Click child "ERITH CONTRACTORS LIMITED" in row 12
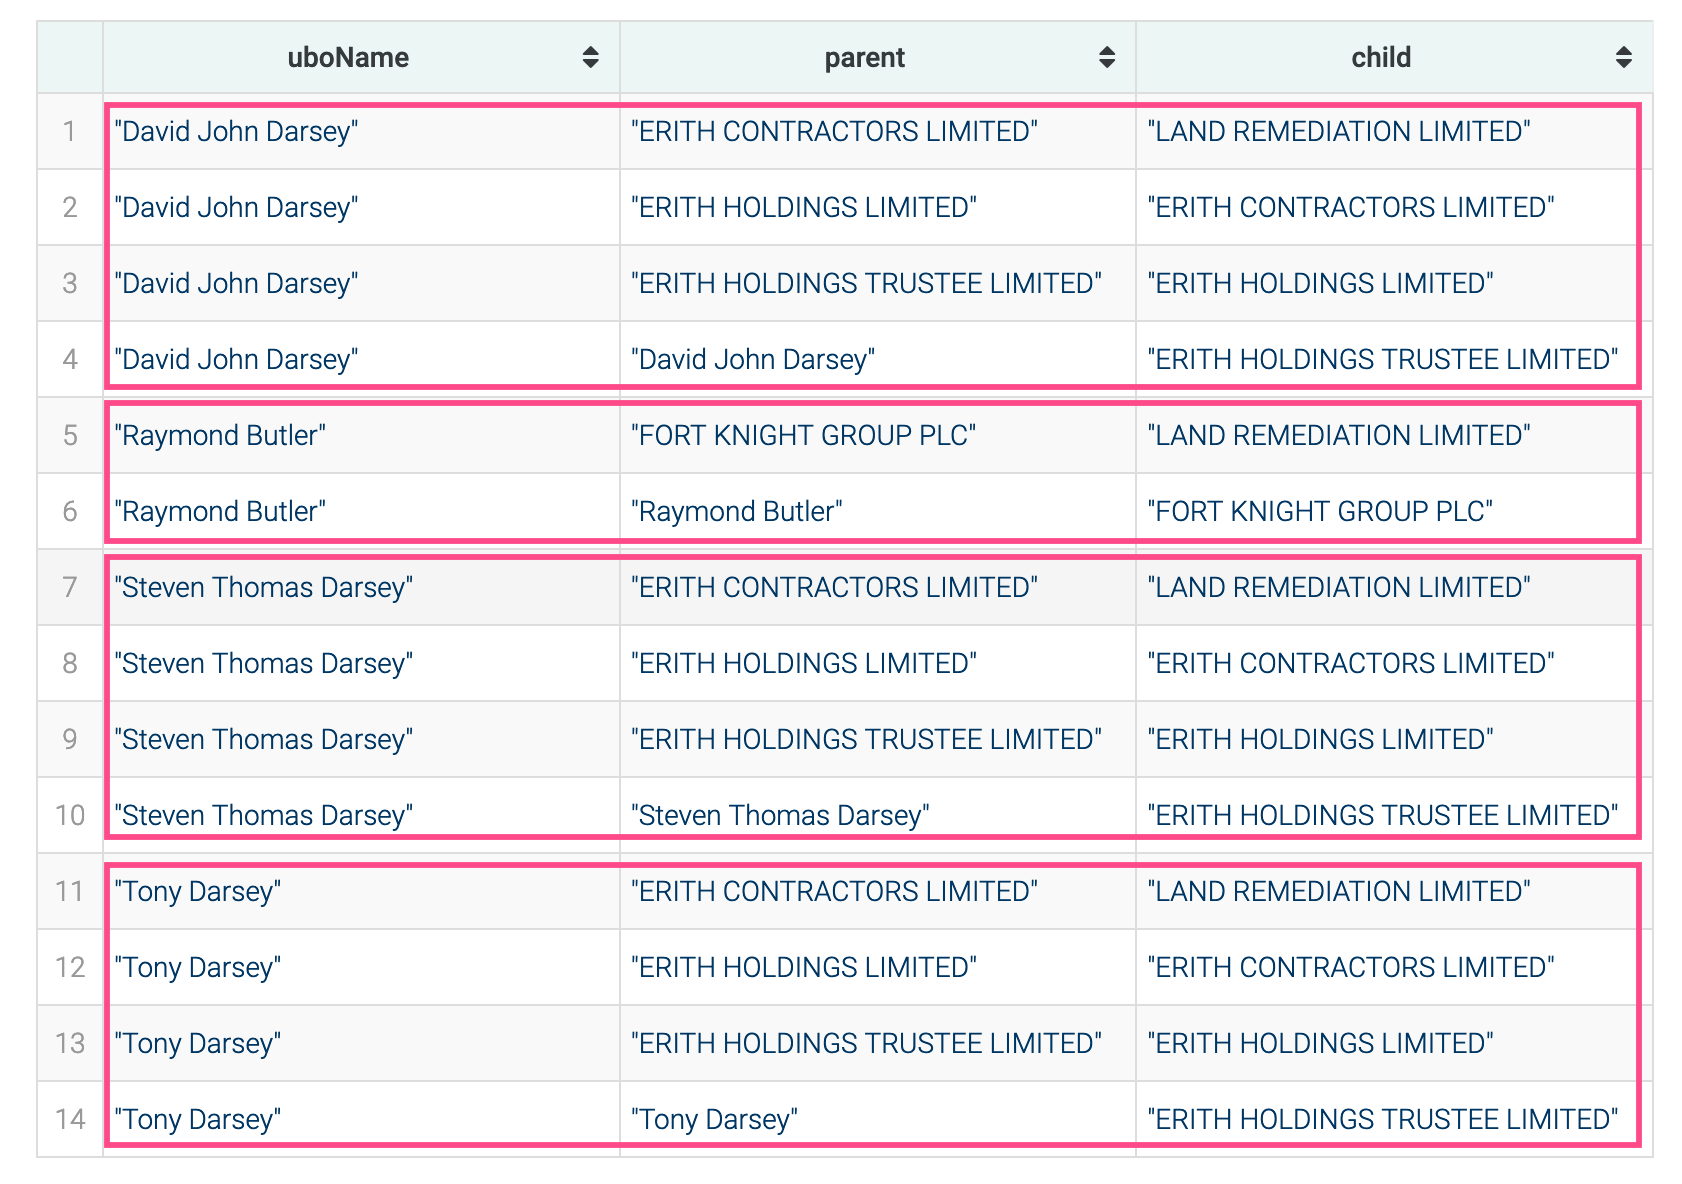Image resolution: width=1682 pixels, height=1184 pixels. pos(1350,967)
